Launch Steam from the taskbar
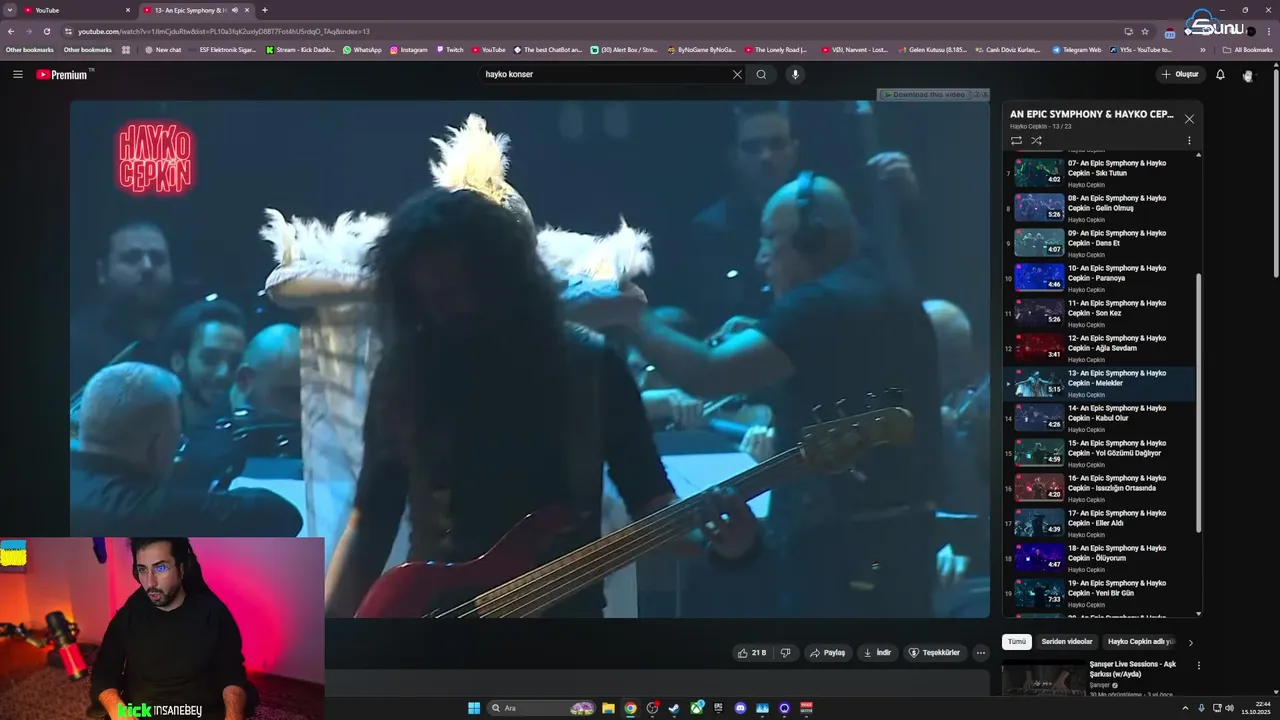1280x720 pixels. click(674, 708)
